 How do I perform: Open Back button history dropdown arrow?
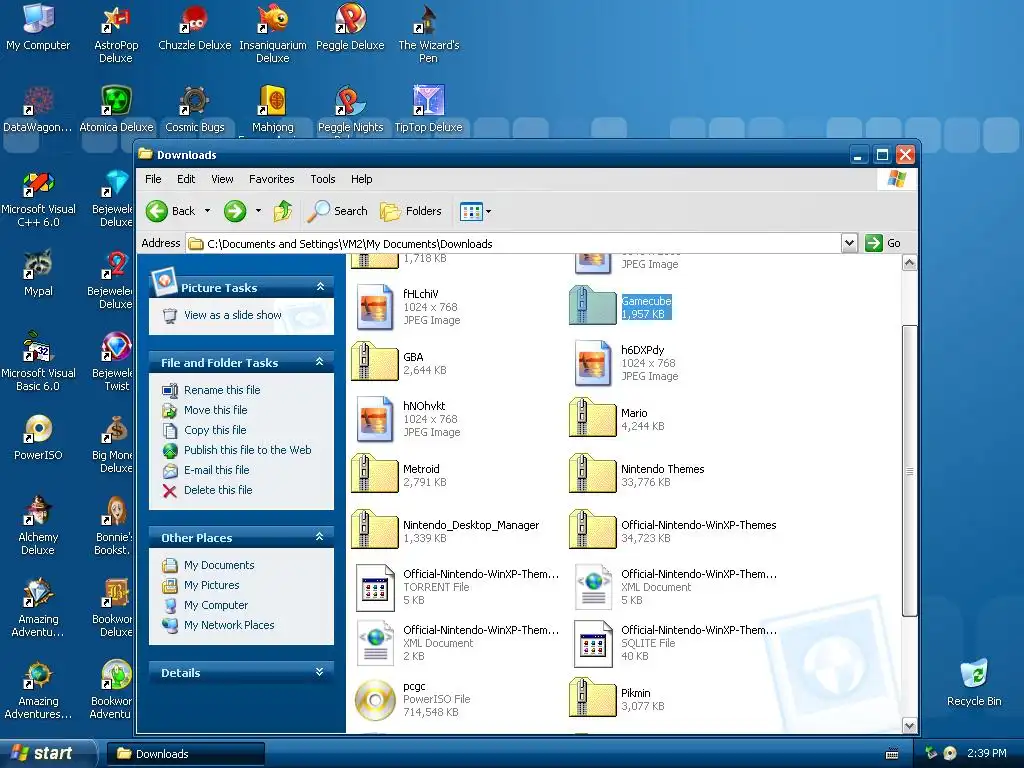(208, 211)
